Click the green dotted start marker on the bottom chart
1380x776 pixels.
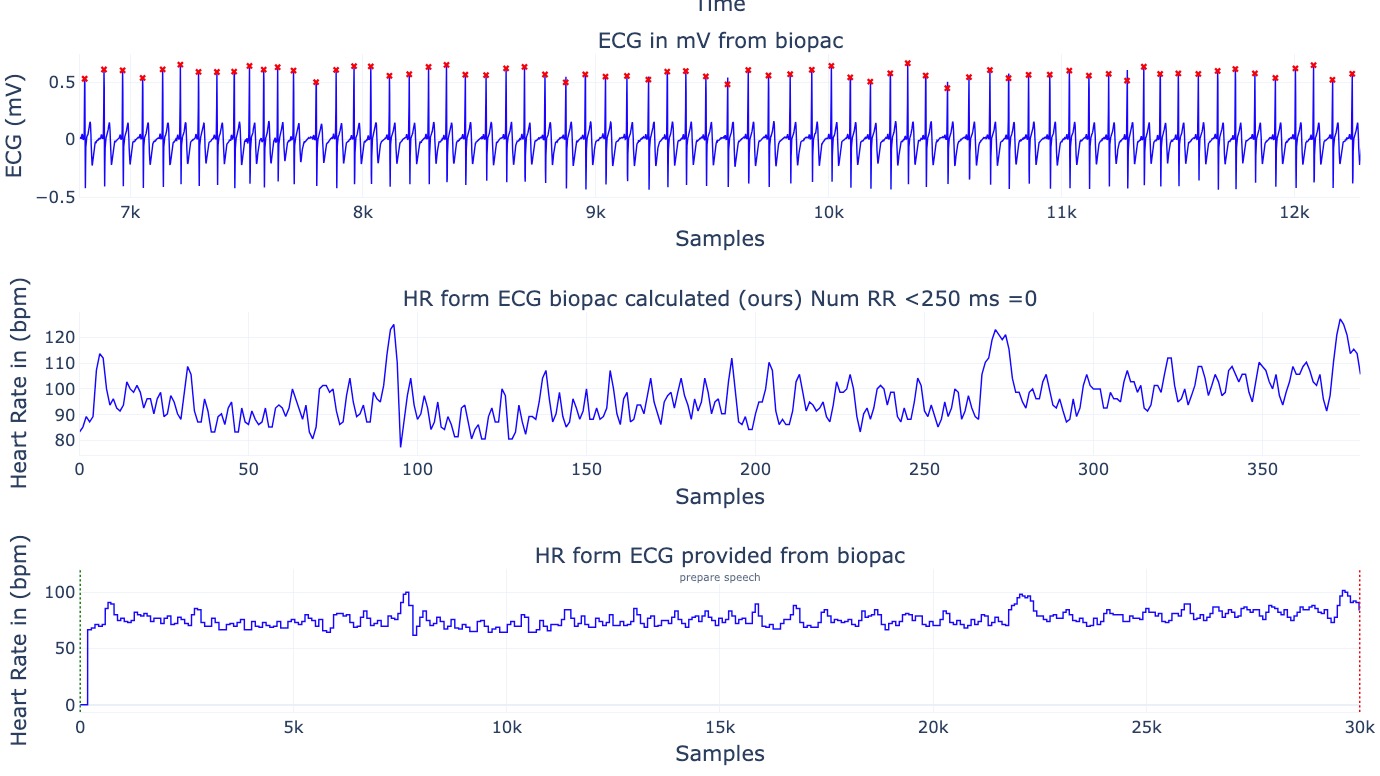pos(80,639)
